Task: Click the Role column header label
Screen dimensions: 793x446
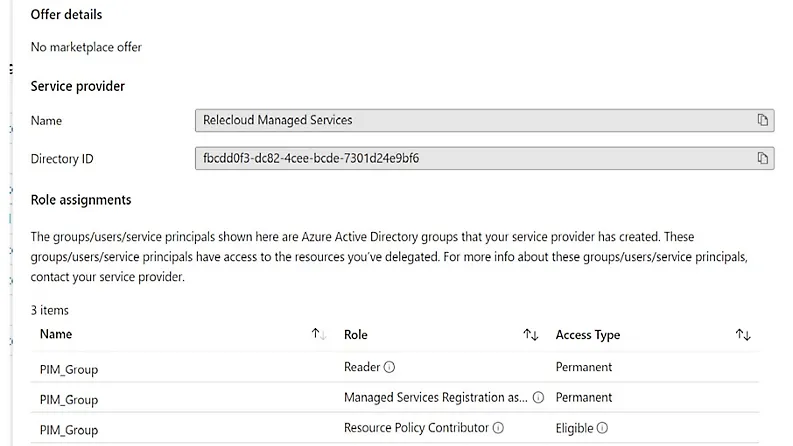Action: point(356,335)
